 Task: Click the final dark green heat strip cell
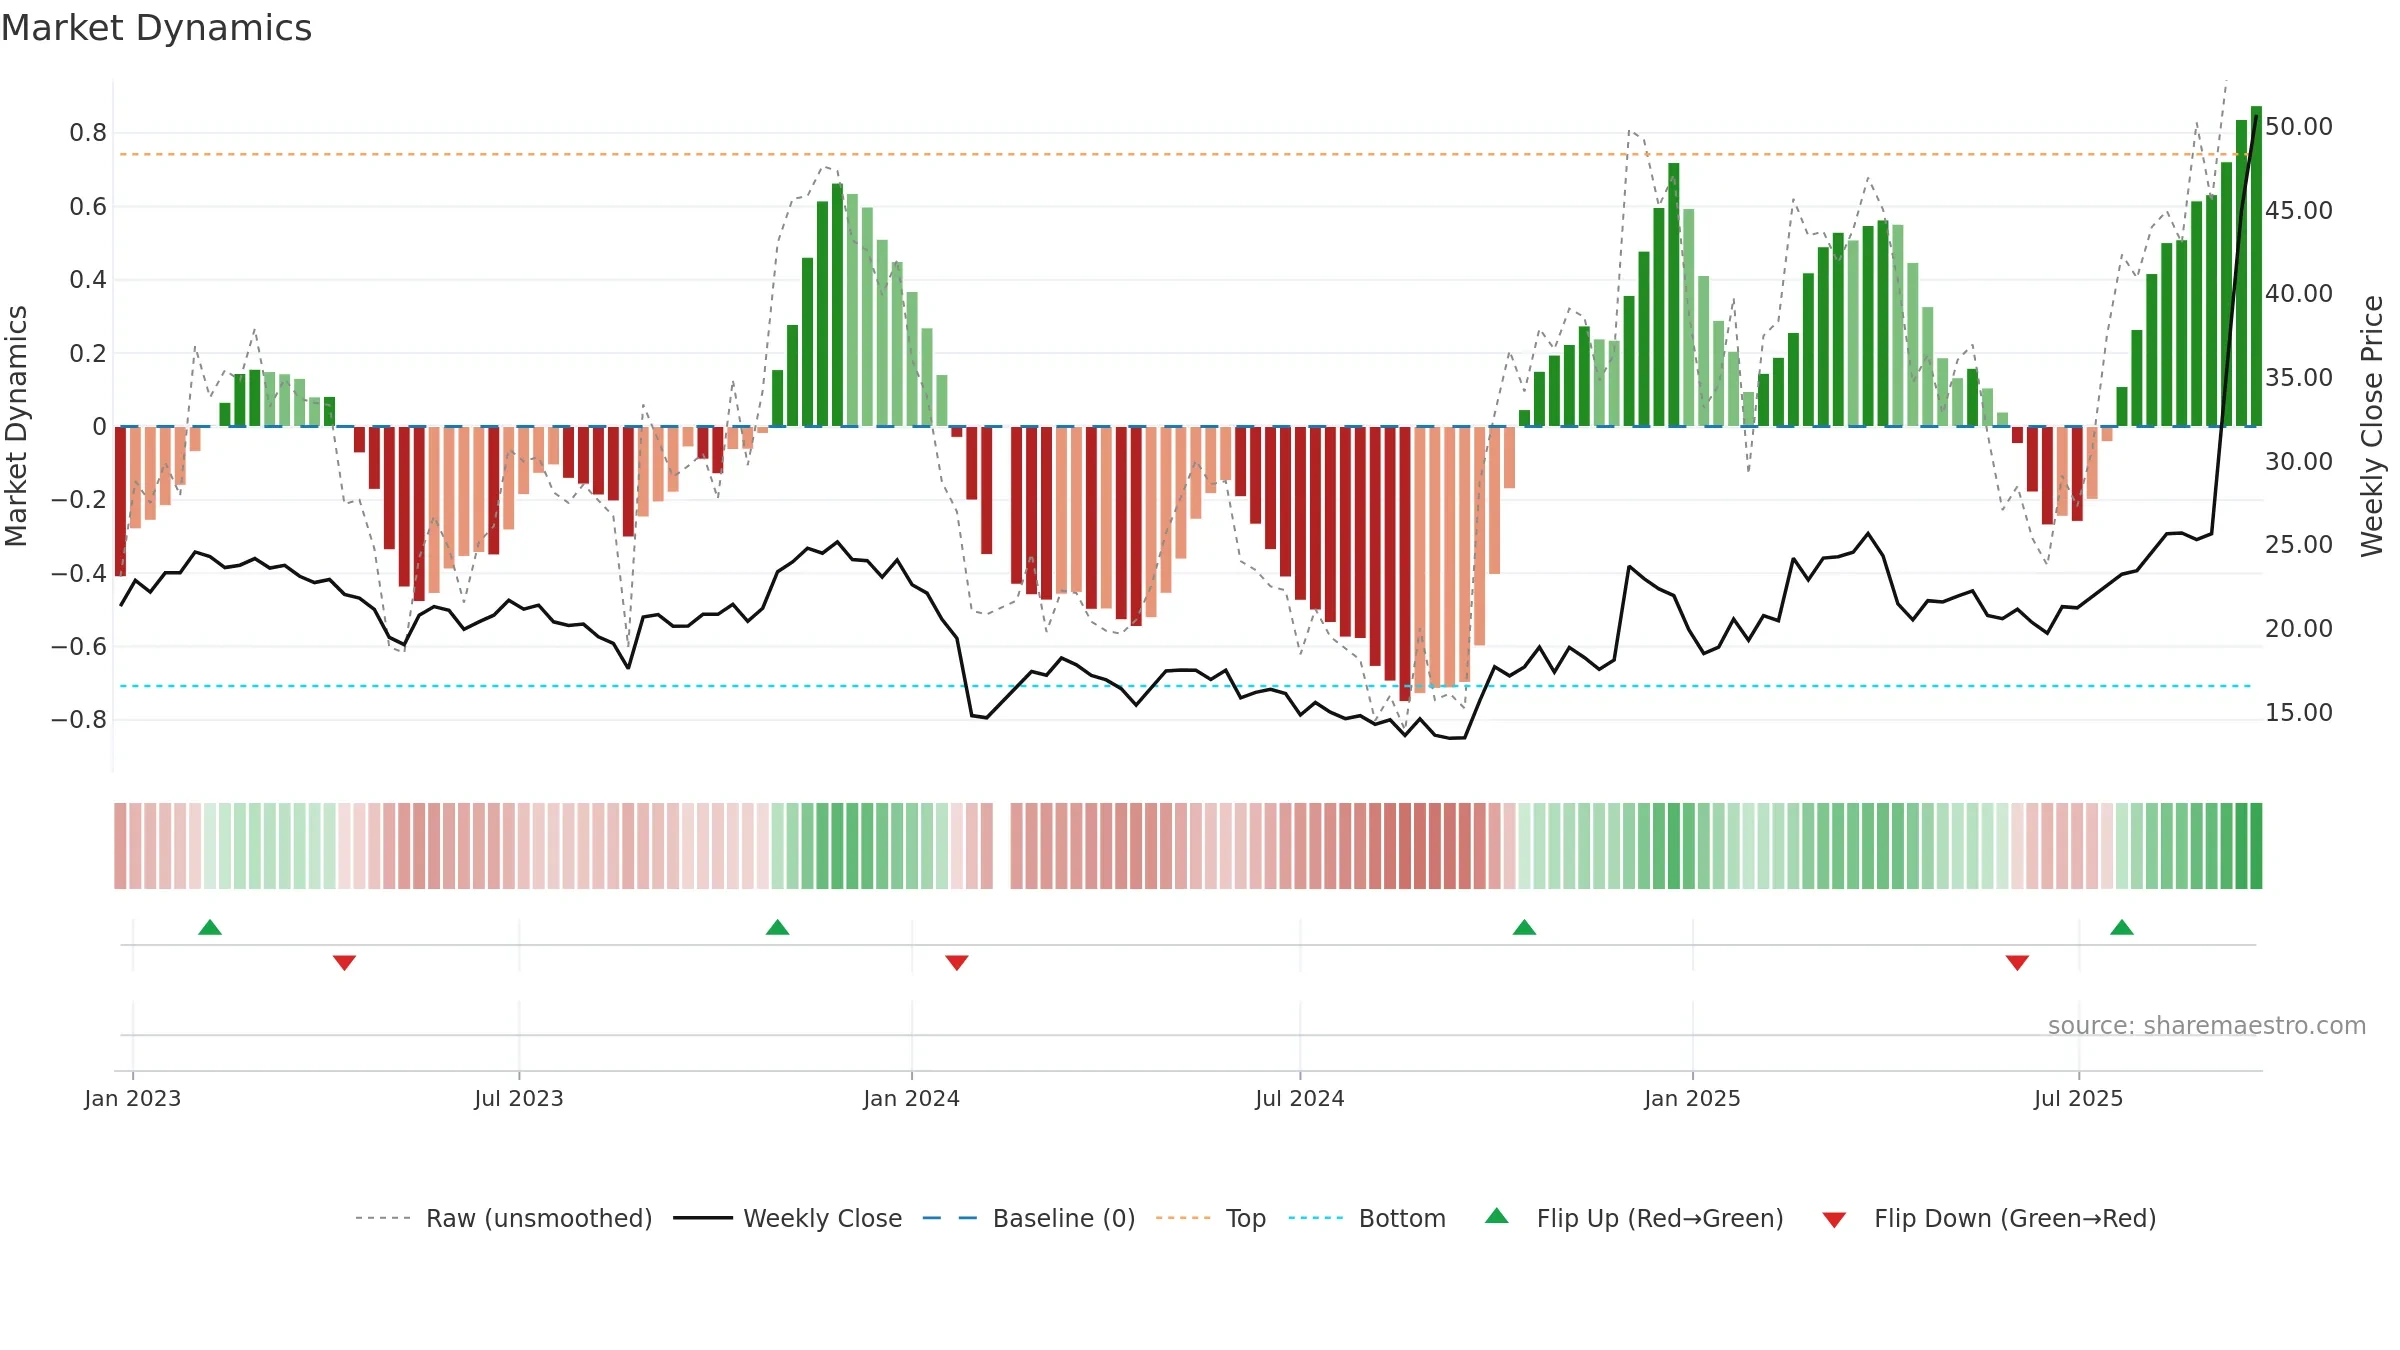click(2256, 846)
